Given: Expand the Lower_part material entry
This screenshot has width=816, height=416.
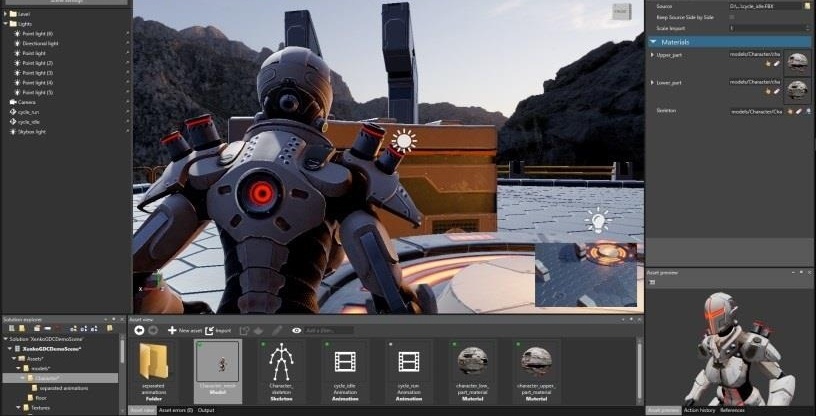Looking at the screenshot, I should pyautogui.click(x=652, y=82).
